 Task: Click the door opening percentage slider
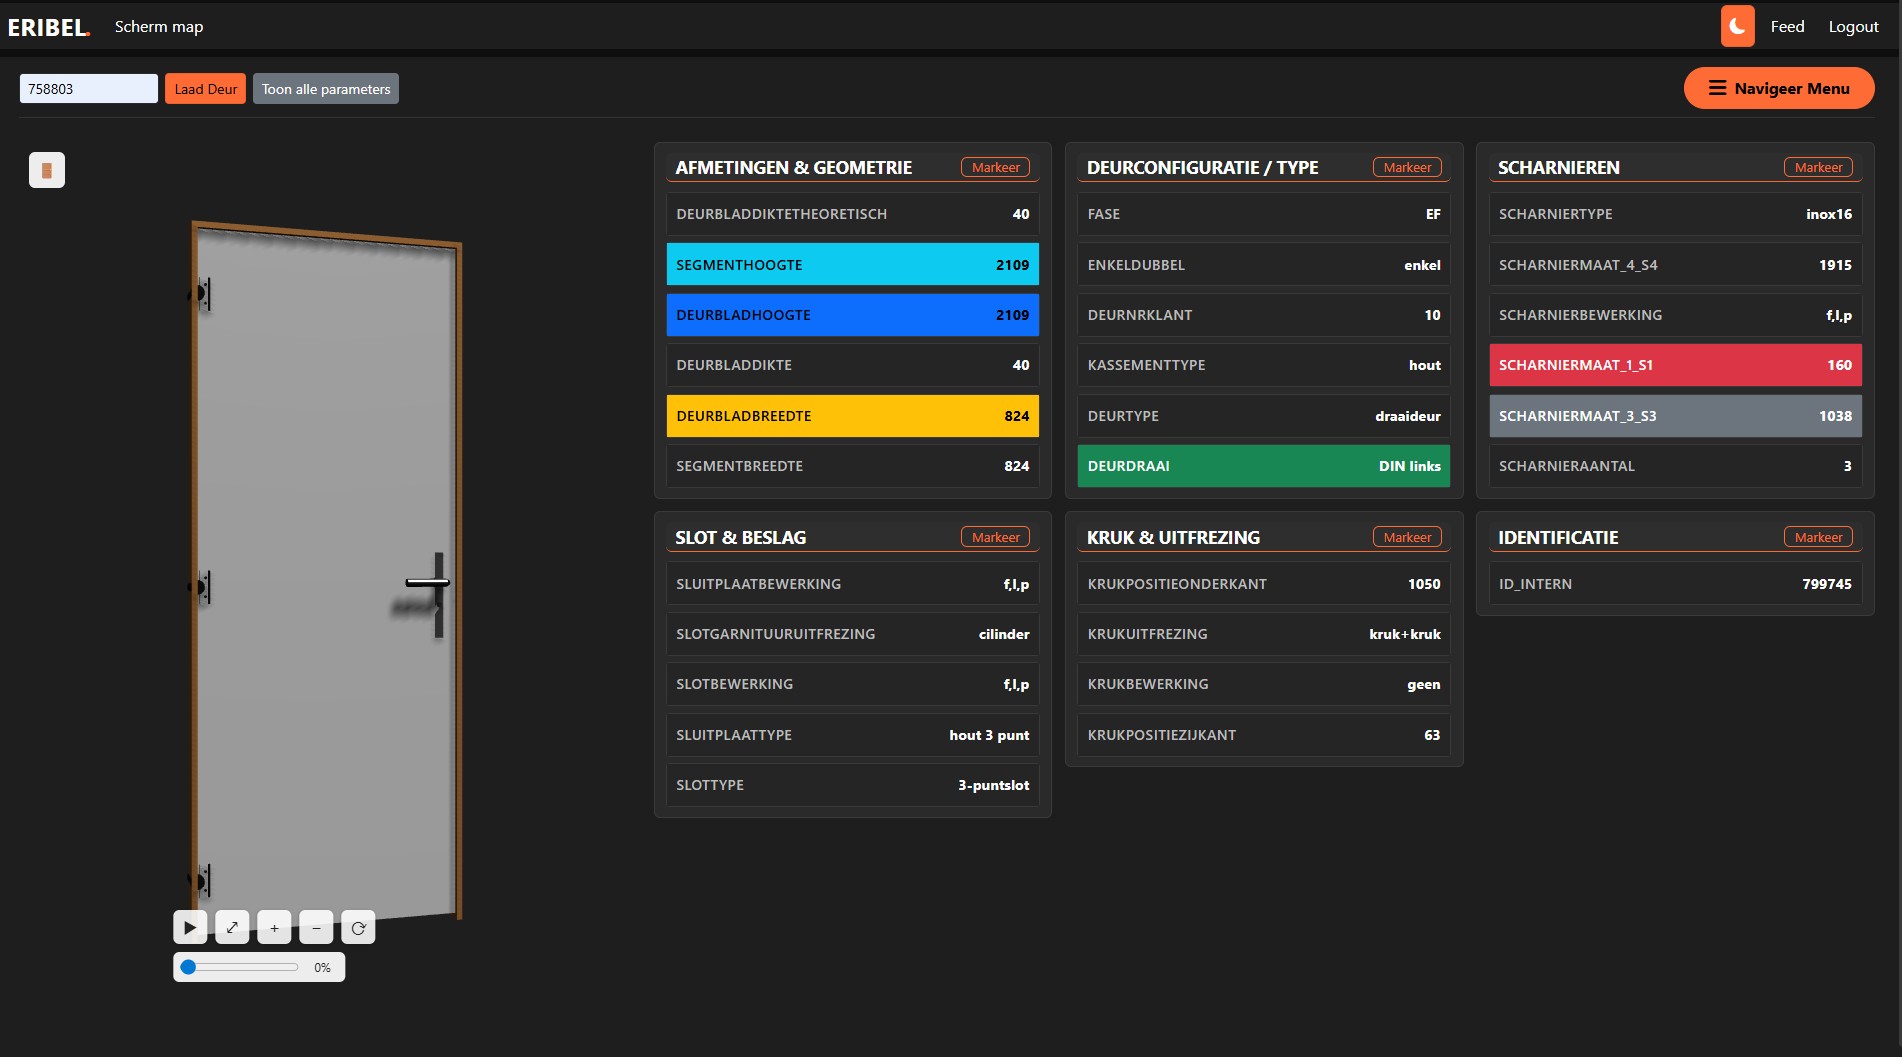239,967
